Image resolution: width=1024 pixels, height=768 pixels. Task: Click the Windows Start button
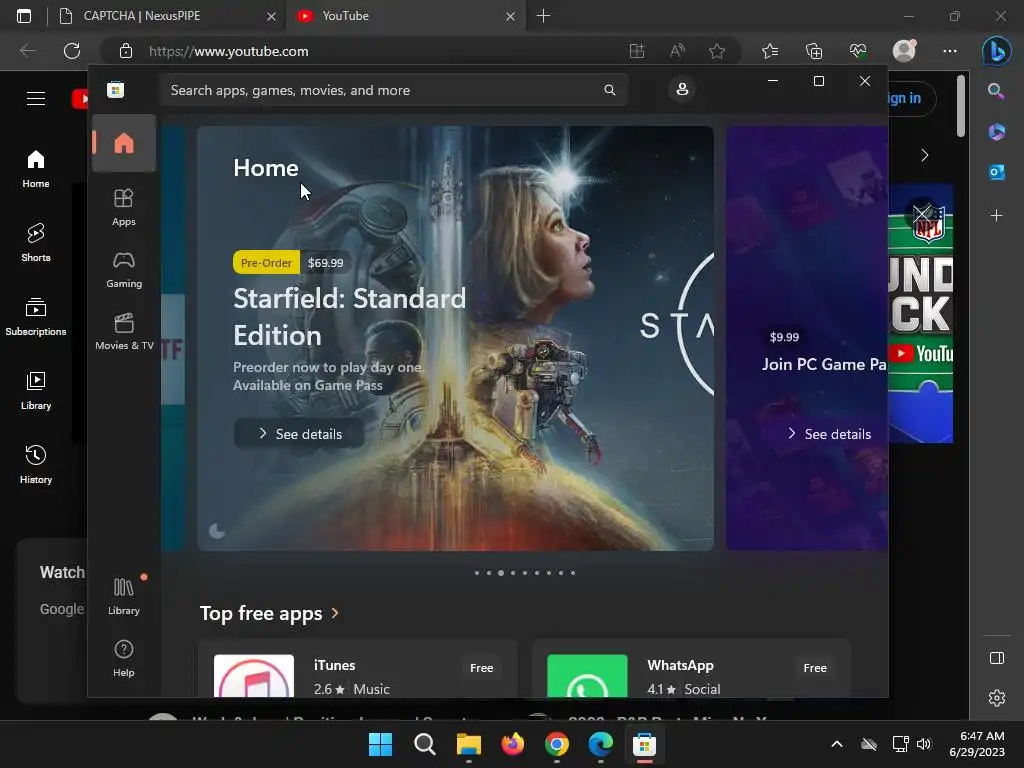pos(380,744)
